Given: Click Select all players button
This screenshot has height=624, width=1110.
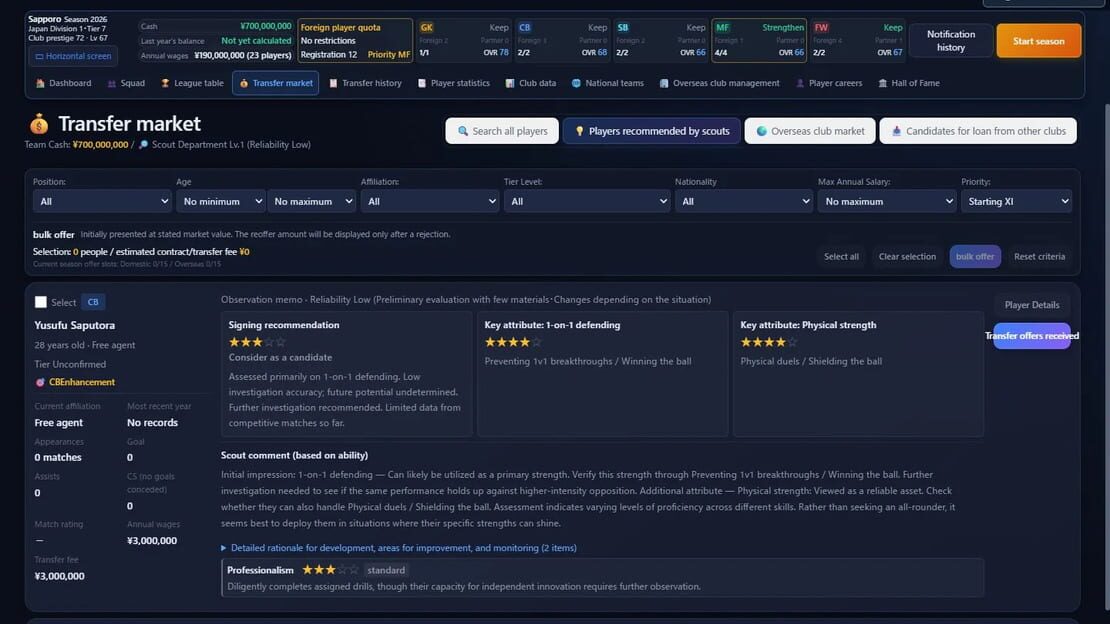Looking at the screenshot, I should coord(841,256).
